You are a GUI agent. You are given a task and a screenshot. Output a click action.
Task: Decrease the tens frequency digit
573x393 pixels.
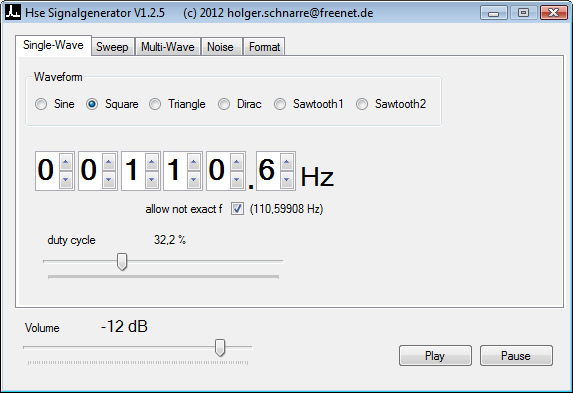tap(194, 180)
